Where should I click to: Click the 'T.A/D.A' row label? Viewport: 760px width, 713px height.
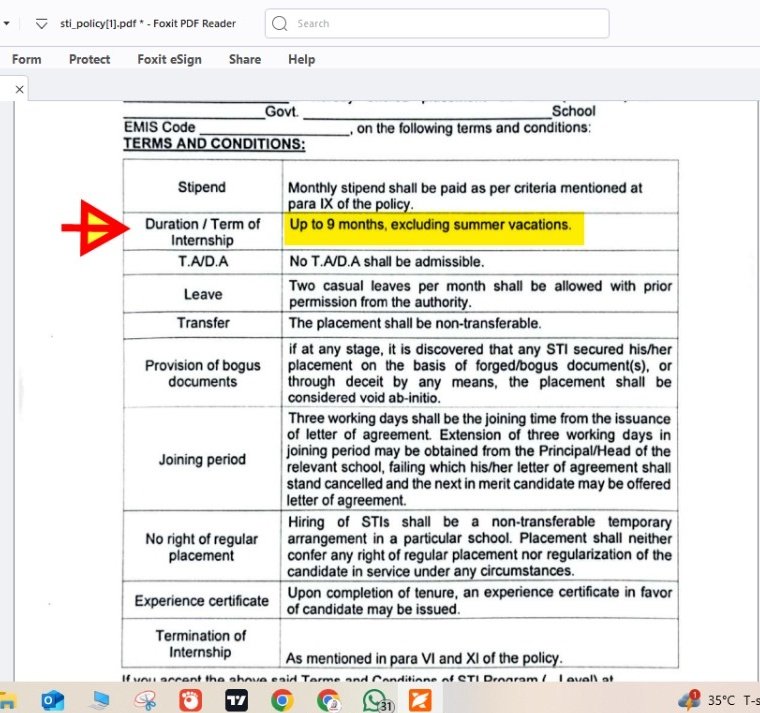point(203,261)
